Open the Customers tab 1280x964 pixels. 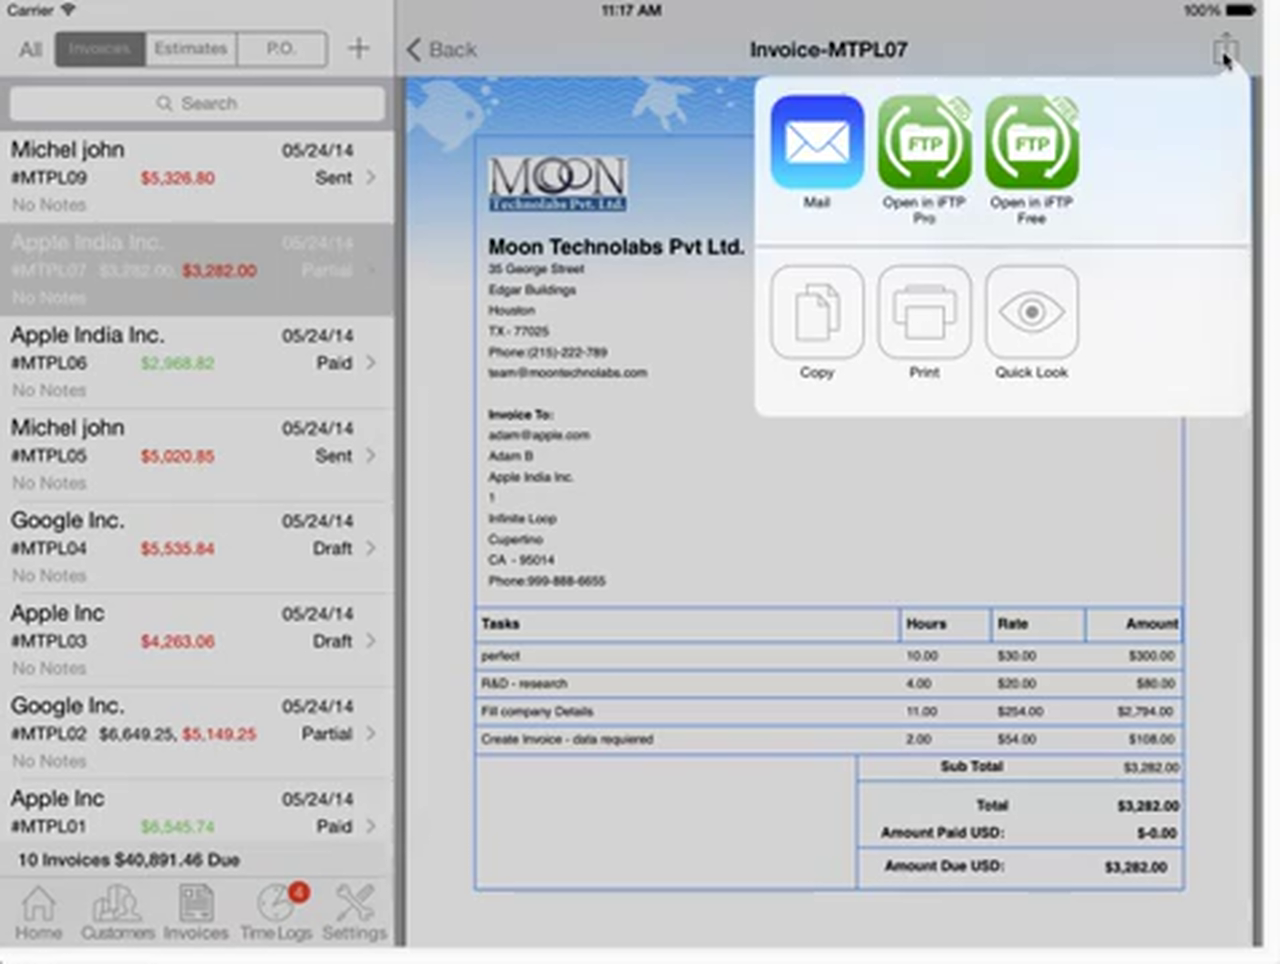[x=117, y=913]
